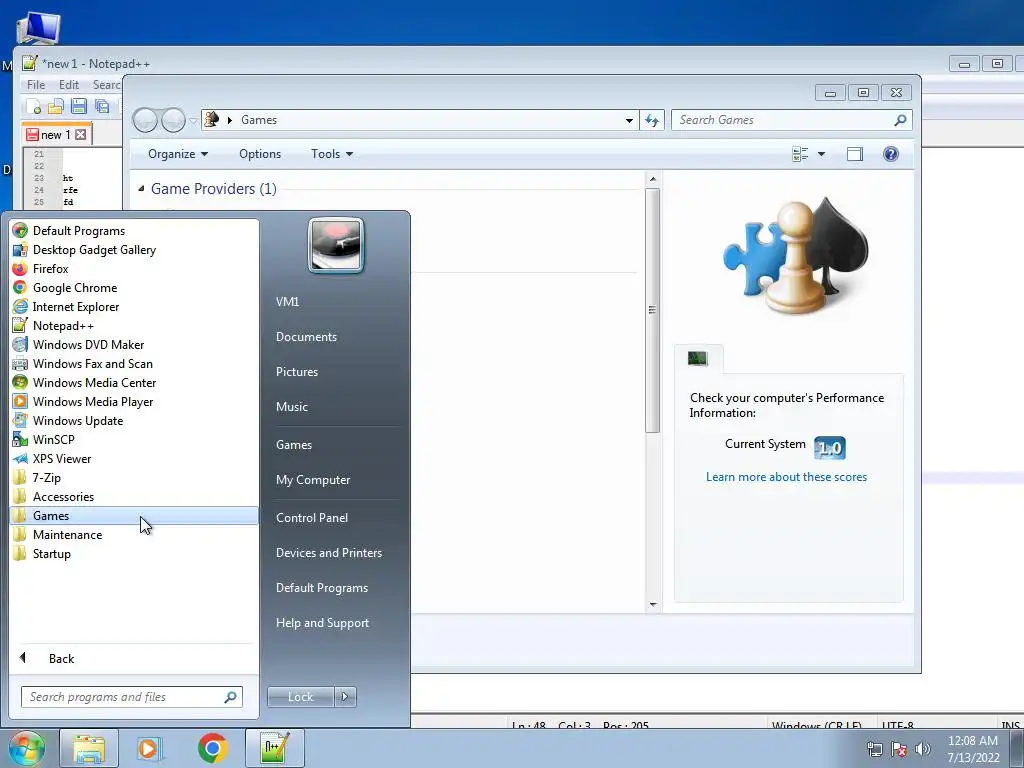Viewport: 1024px width, 768px height.
Task: Open Windows Explorer from the taskbar
Action: [x=89, y=748]
